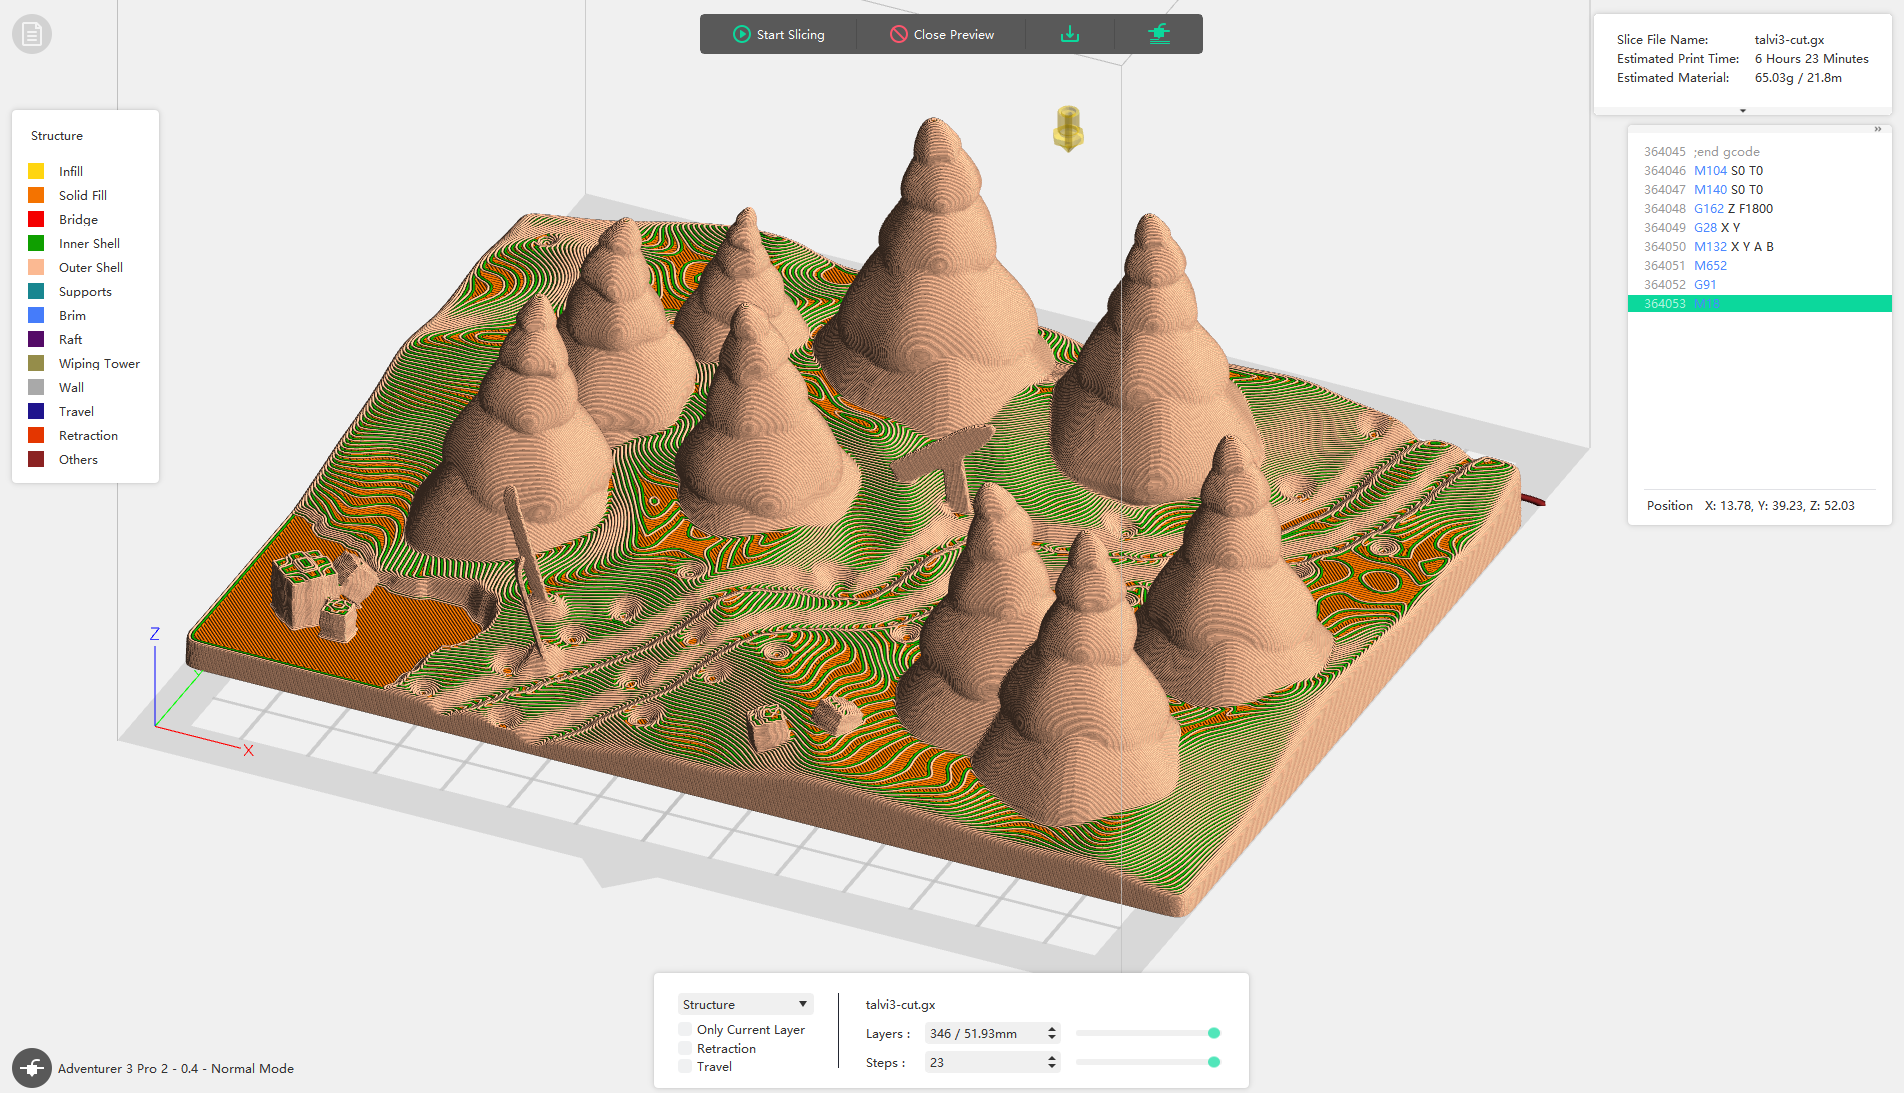Click the Steps number input field

pos(983,1062)
